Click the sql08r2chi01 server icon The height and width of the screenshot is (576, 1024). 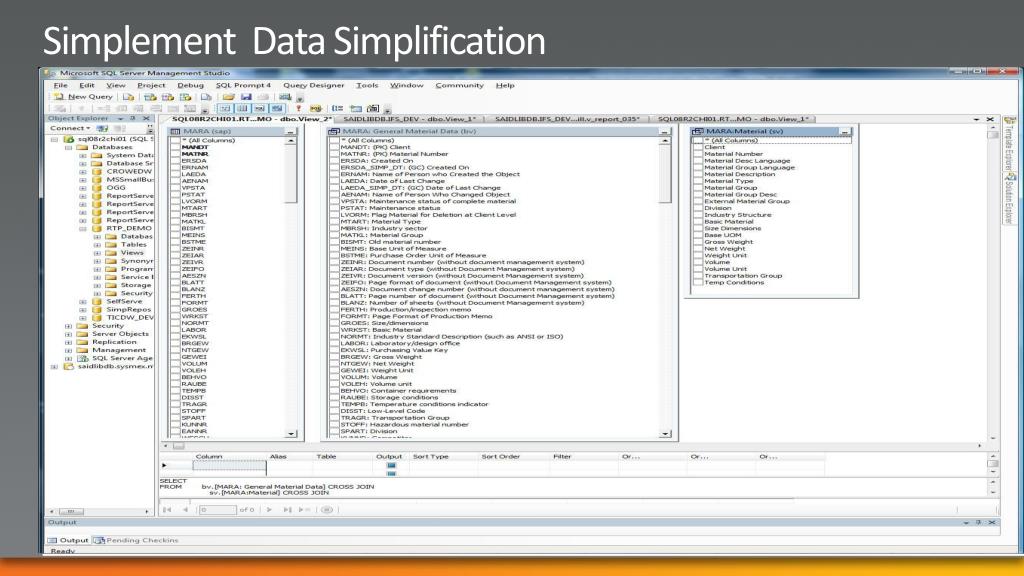tap(69, 139)
